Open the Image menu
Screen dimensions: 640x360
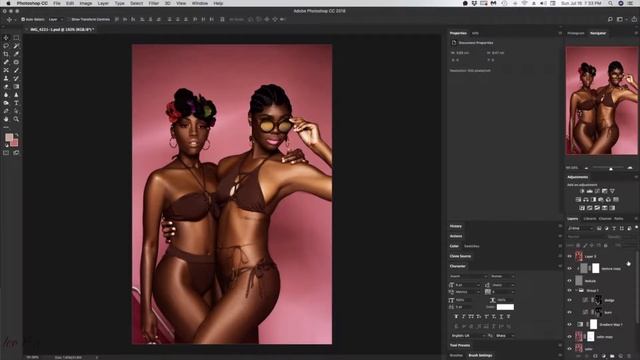[86, 3]
